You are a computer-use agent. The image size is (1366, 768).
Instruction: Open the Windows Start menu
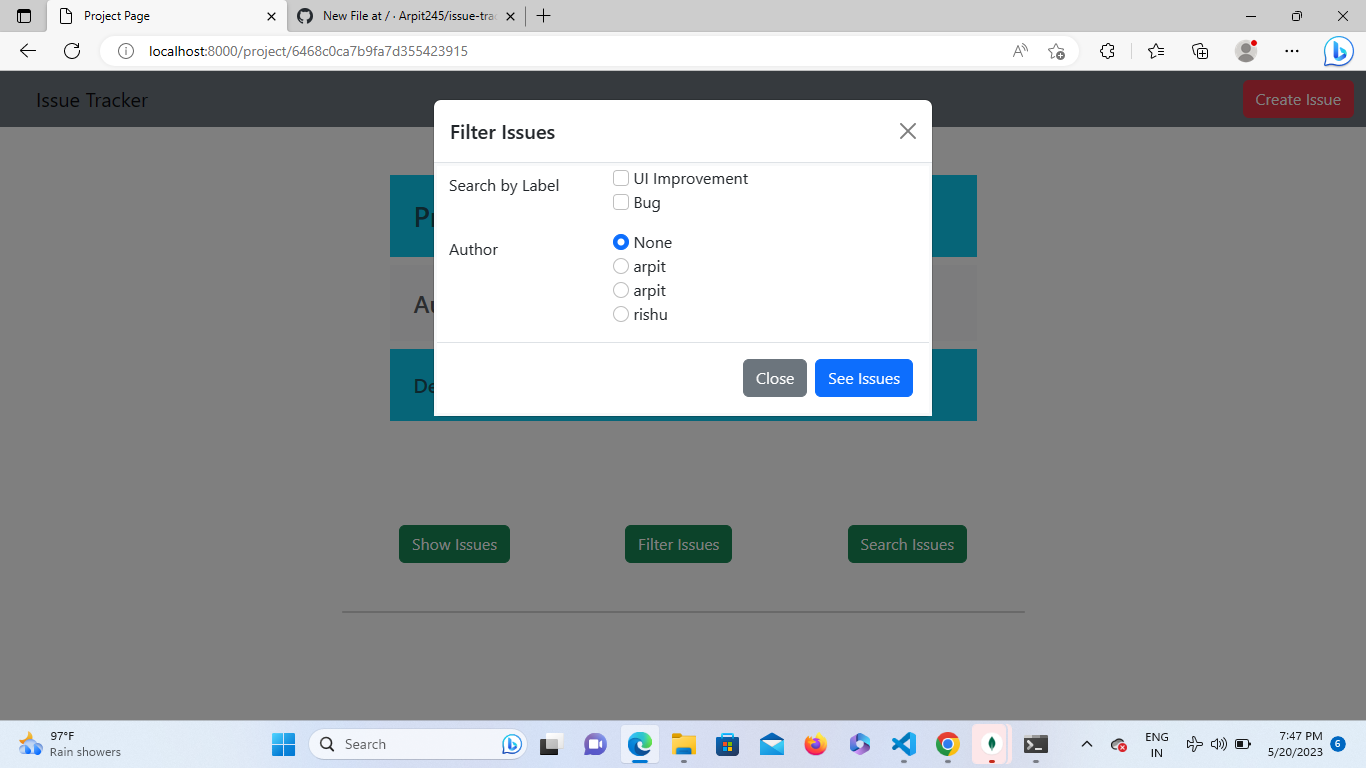coord(283,744)
